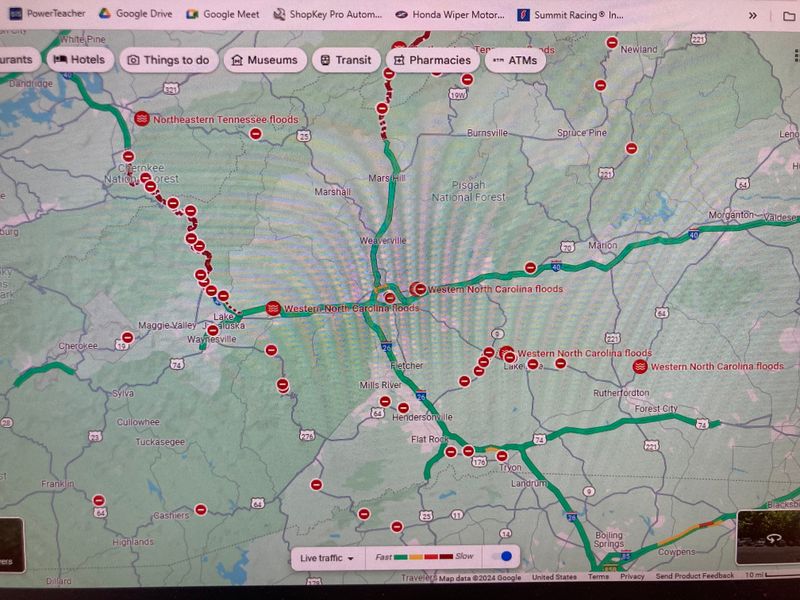Click road closure icon near Newland
The width and height of the screenshot is (800, 600).
612,42
